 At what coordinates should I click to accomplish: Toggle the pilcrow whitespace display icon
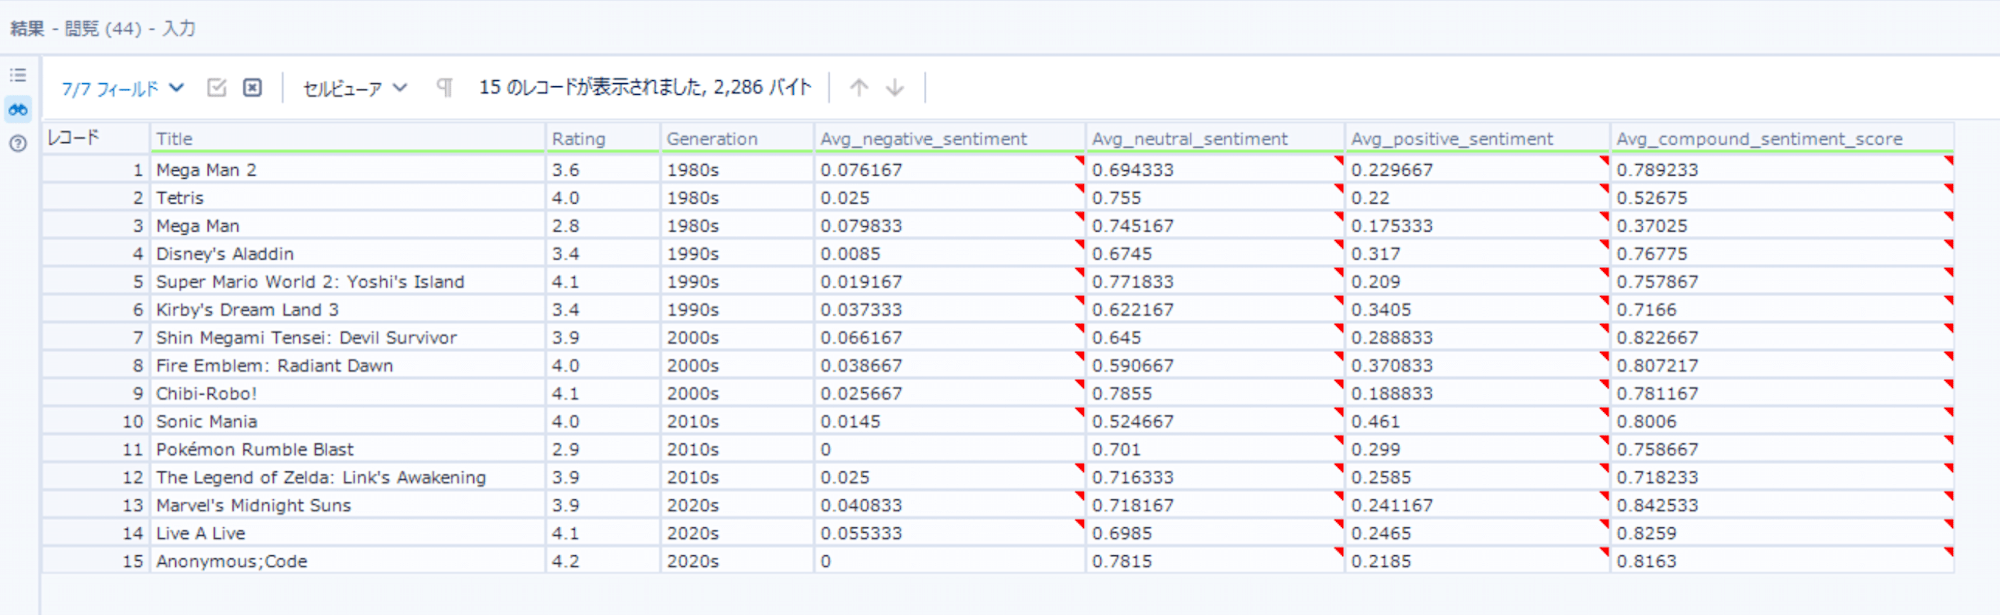tap(445, 88)
